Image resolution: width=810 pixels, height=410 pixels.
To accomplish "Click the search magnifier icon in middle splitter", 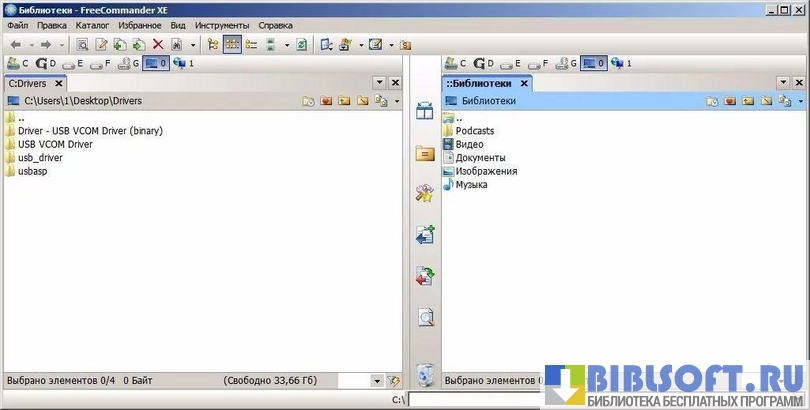I will (x=425, y=318).
